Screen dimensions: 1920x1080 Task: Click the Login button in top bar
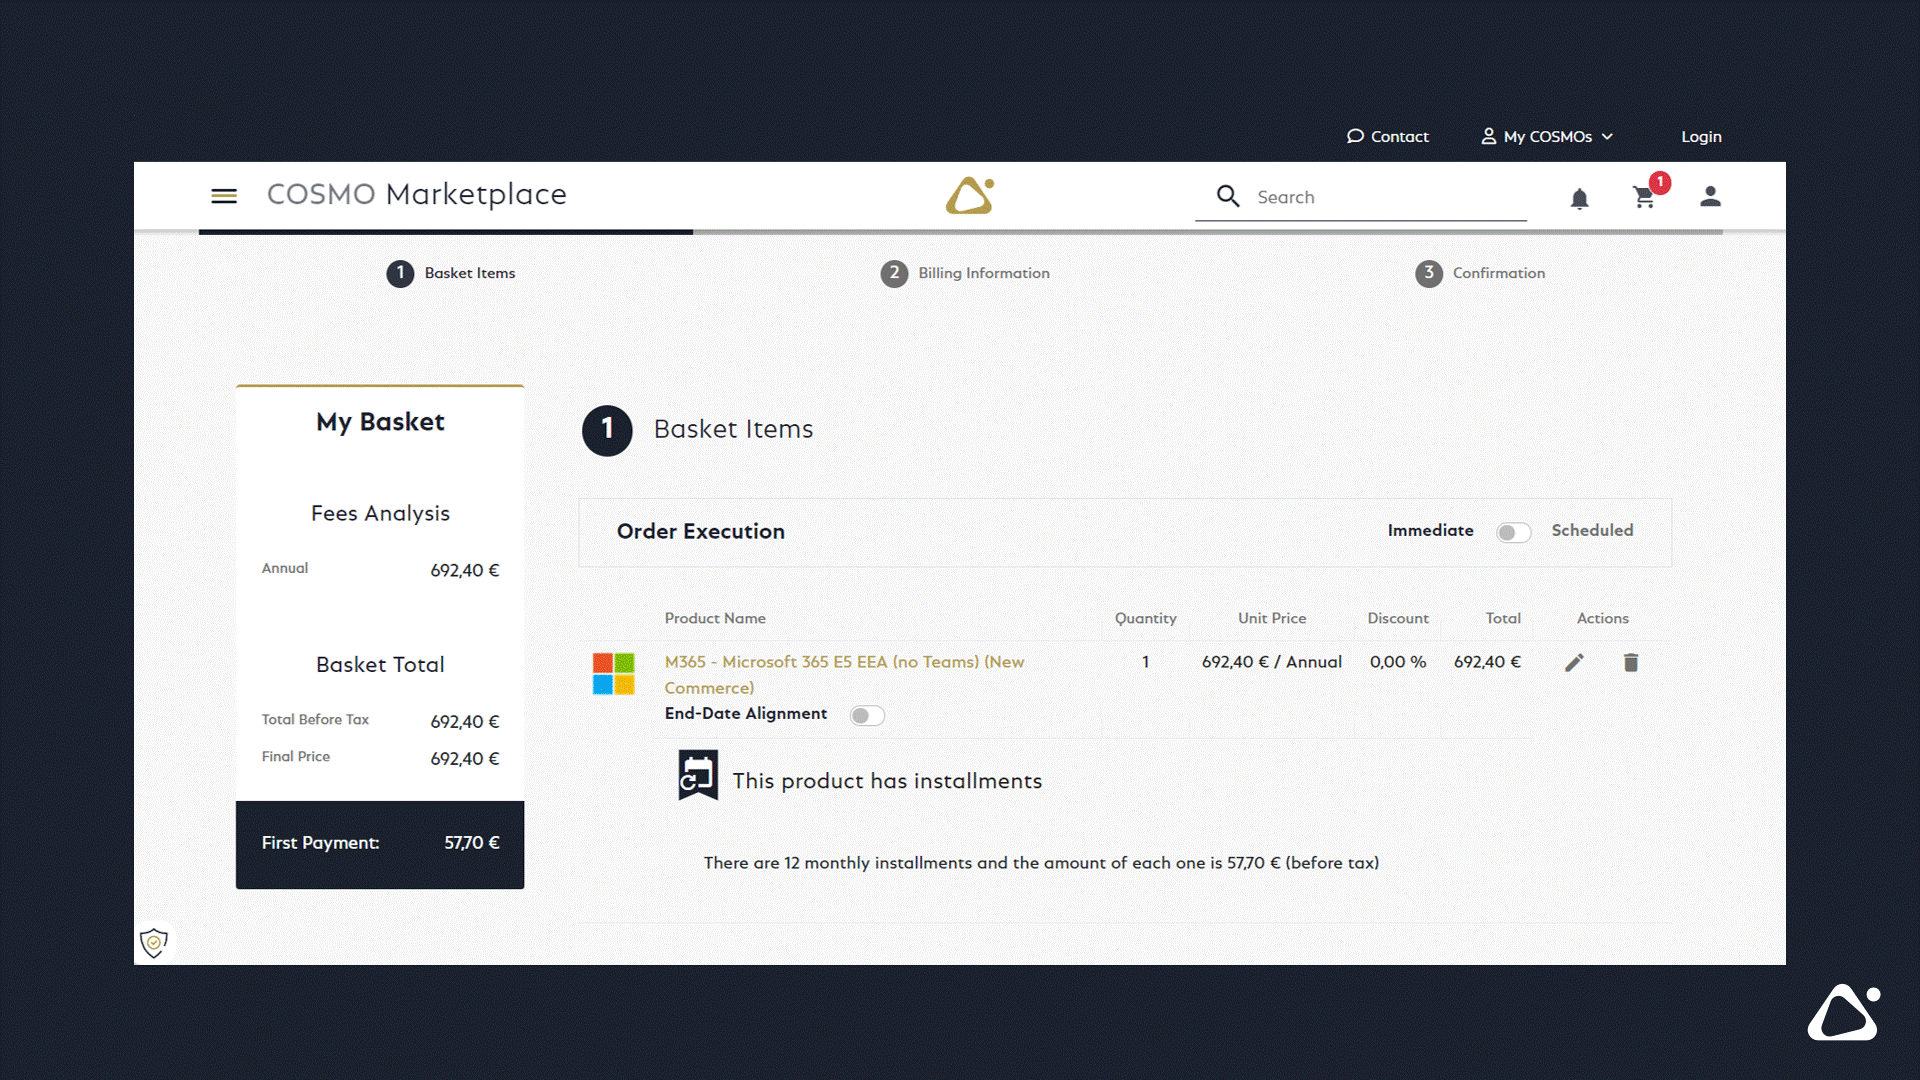click(1701, 136)
